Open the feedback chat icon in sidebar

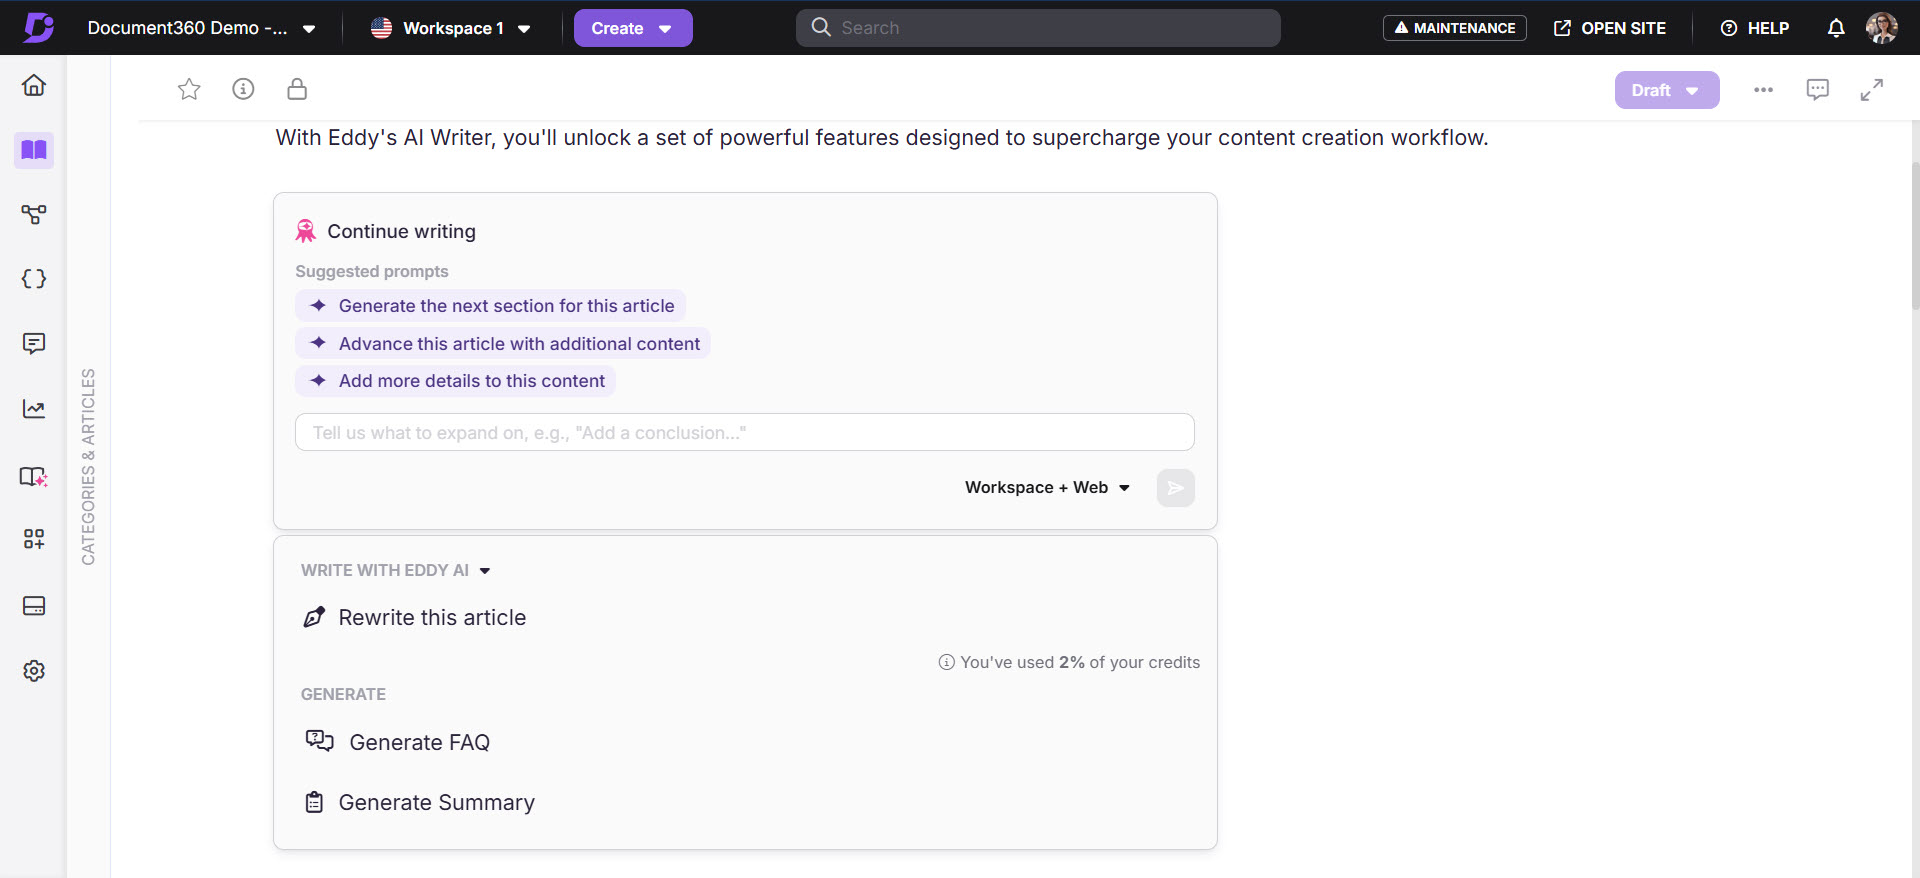click(34, 344)
